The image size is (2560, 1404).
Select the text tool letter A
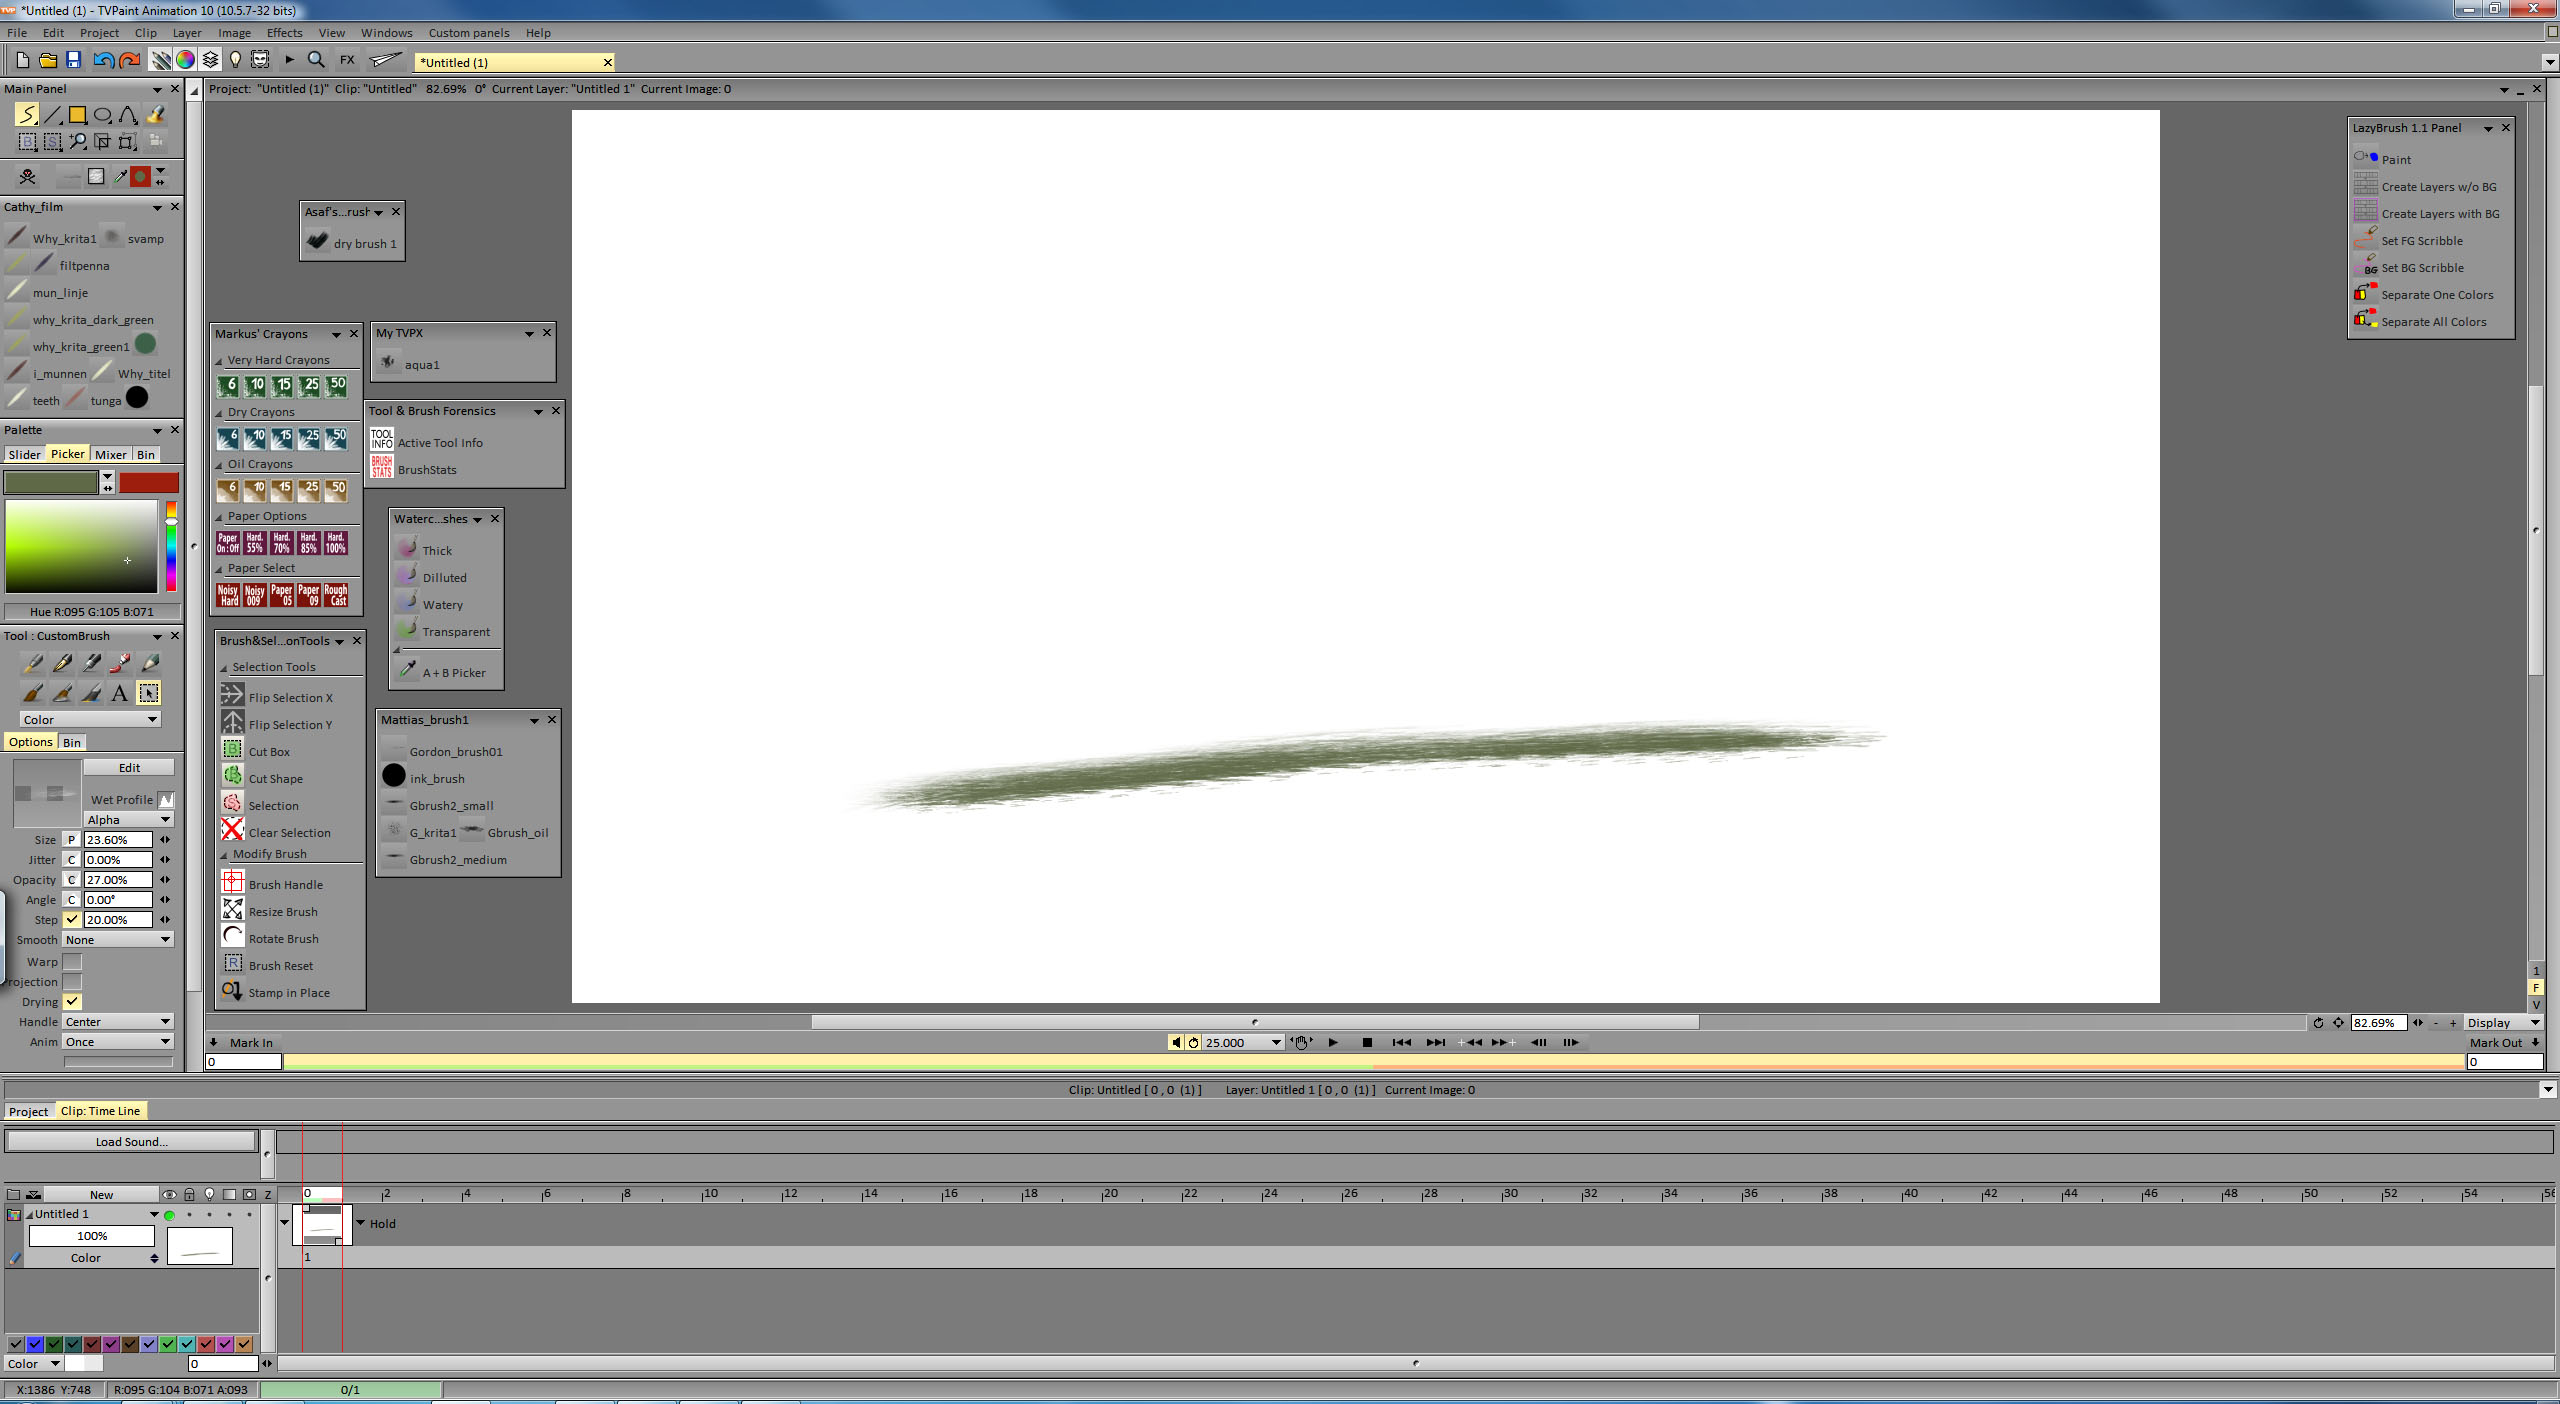[119, 693]
